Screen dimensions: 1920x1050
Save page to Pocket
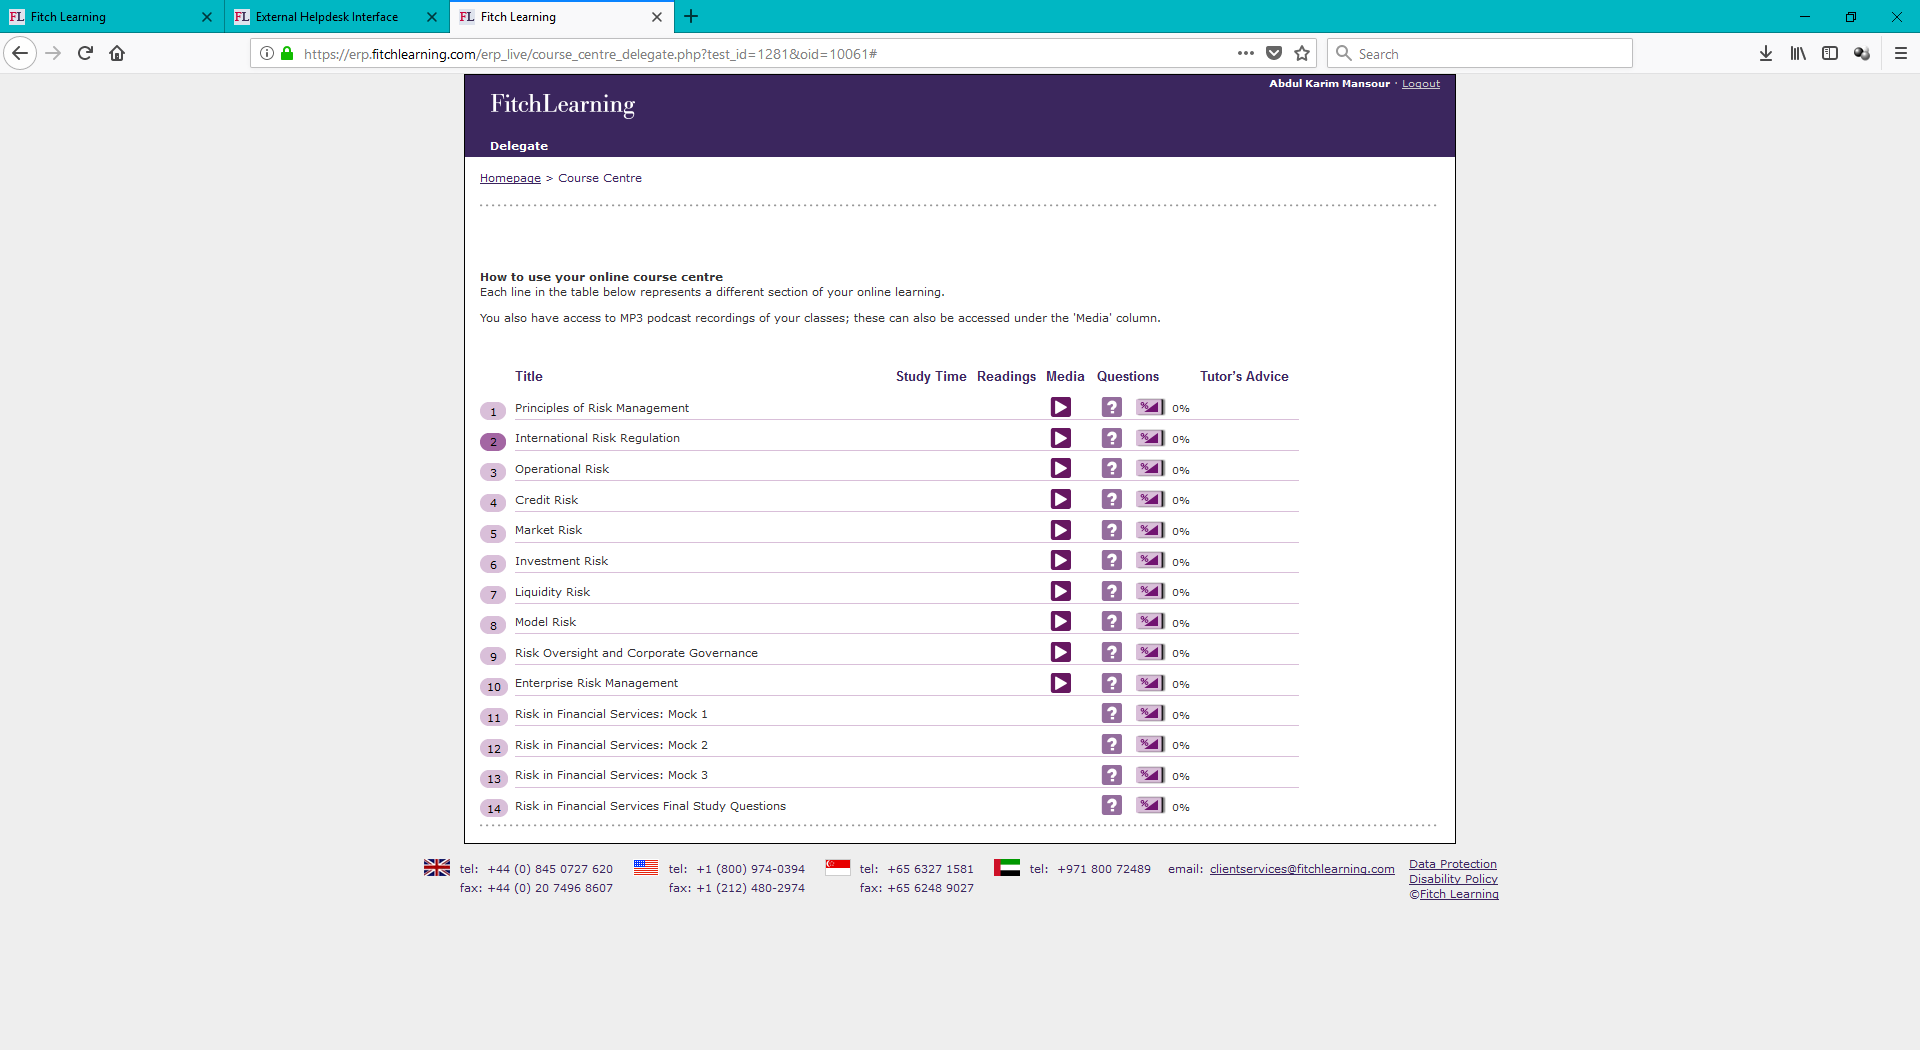click(1274, 53)
